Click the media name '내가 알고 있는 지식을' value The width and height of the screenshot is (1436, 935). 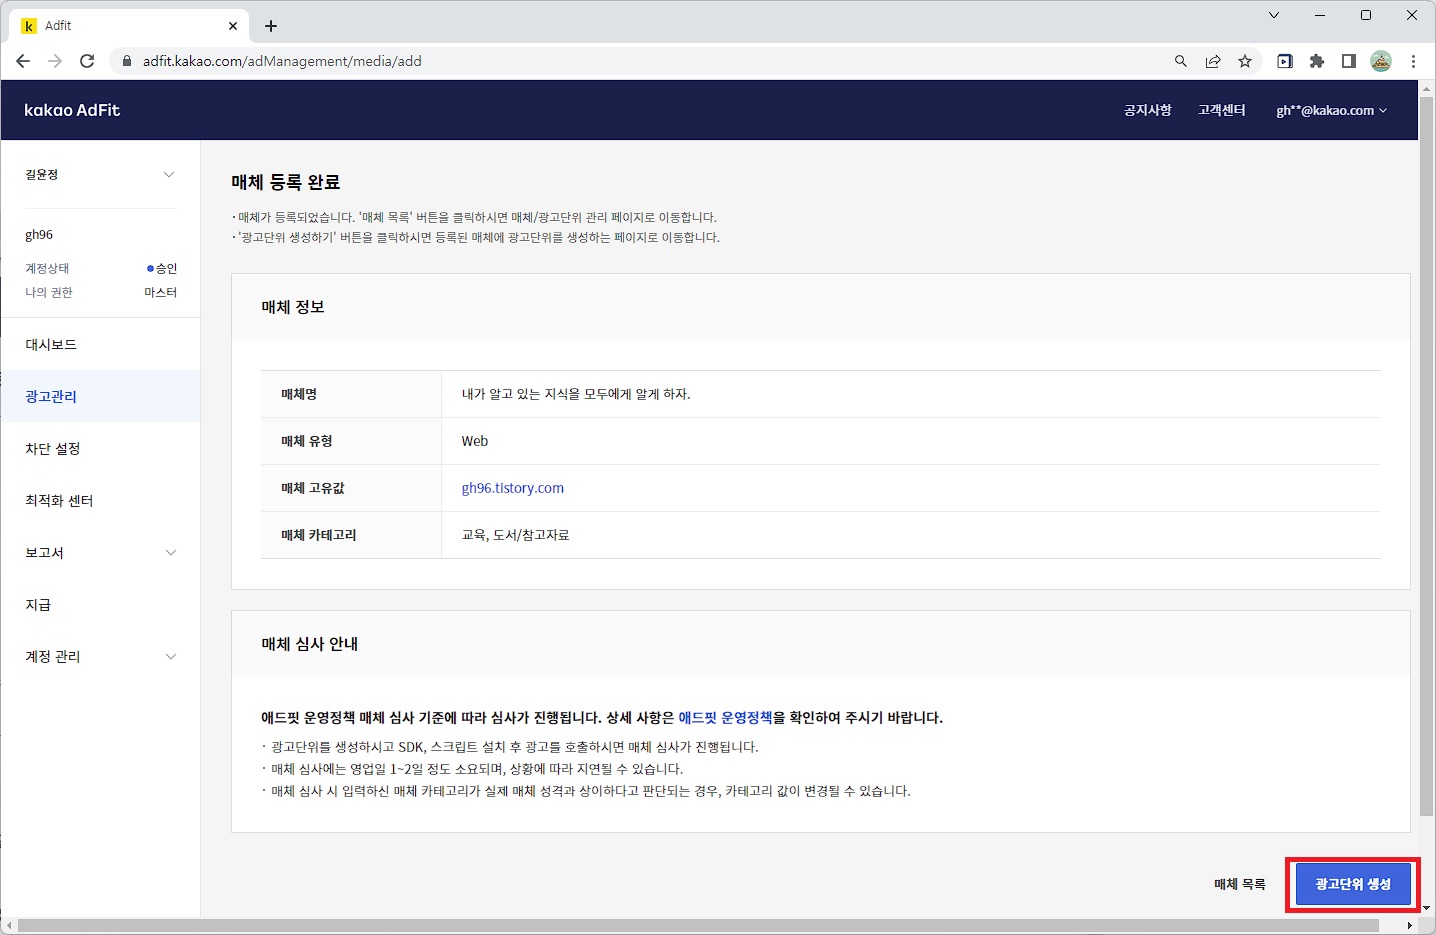(576, 394)
